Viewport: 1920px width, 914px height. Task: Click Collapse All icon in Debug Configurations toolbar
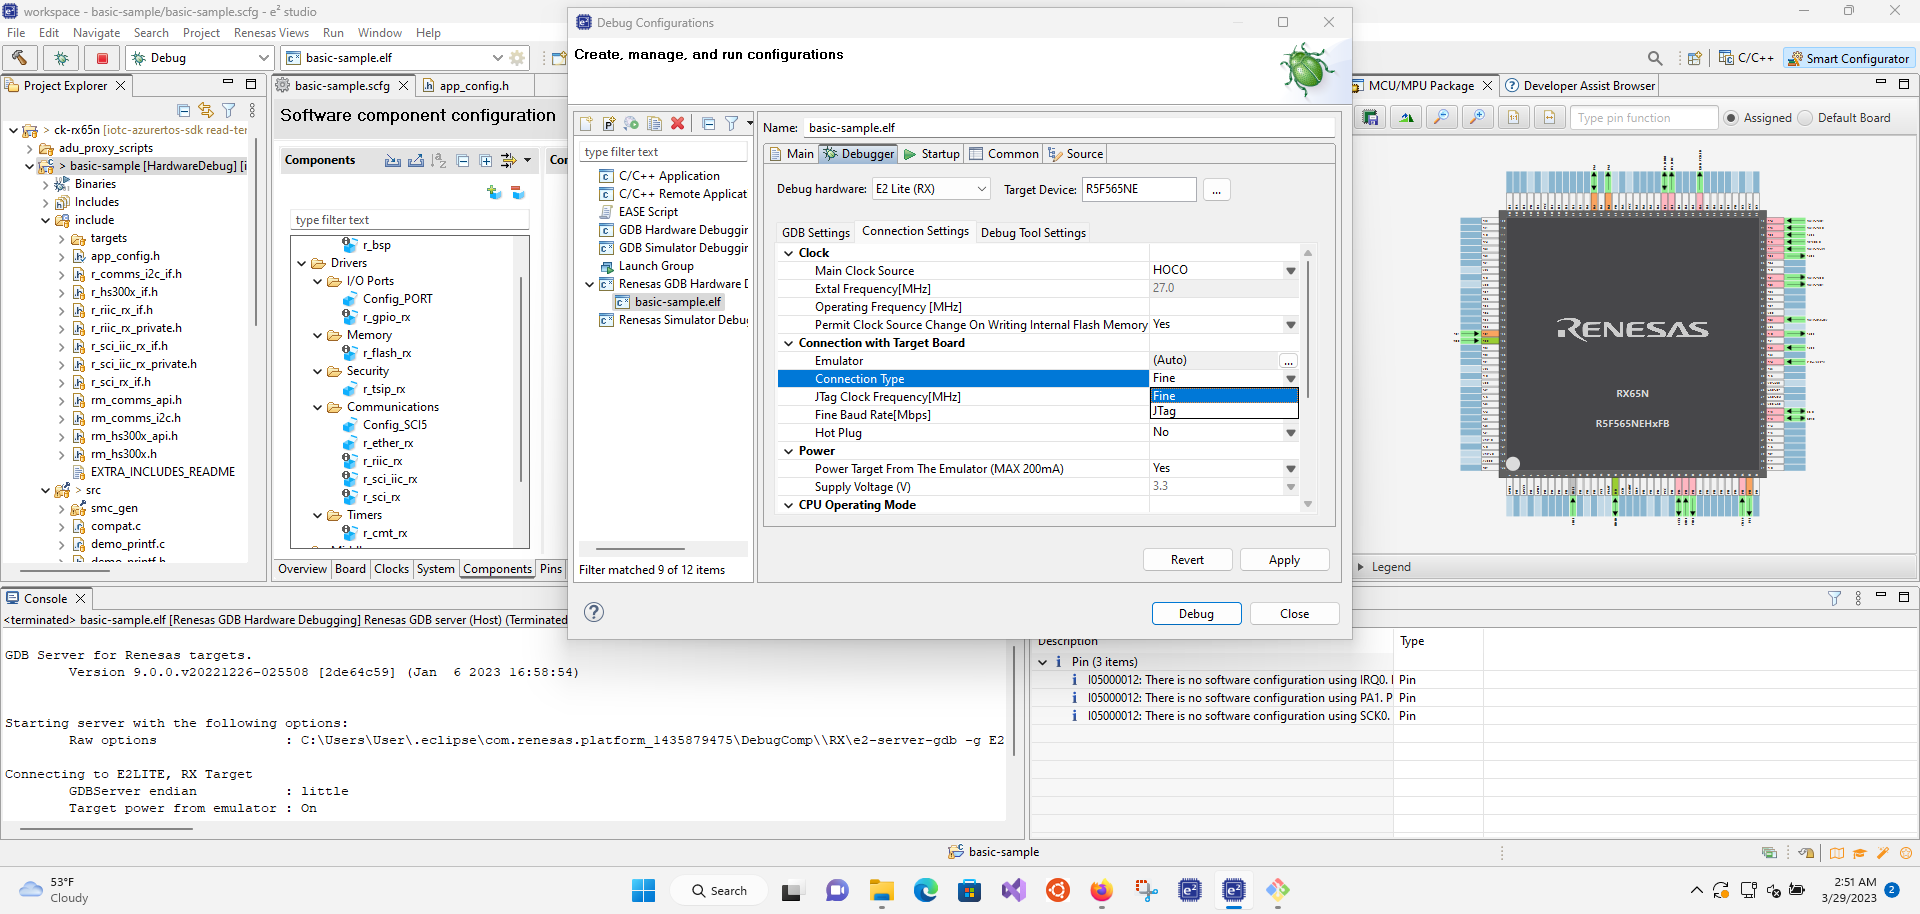click(x=708, y=123)
